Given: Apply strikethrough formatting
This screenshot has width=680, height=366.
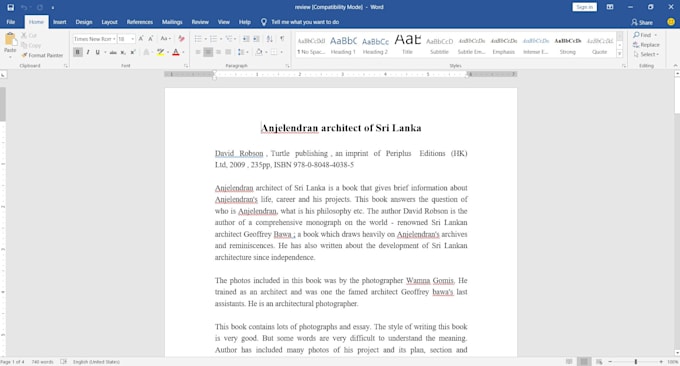Looking at the screenshot, I should point(113,52).
